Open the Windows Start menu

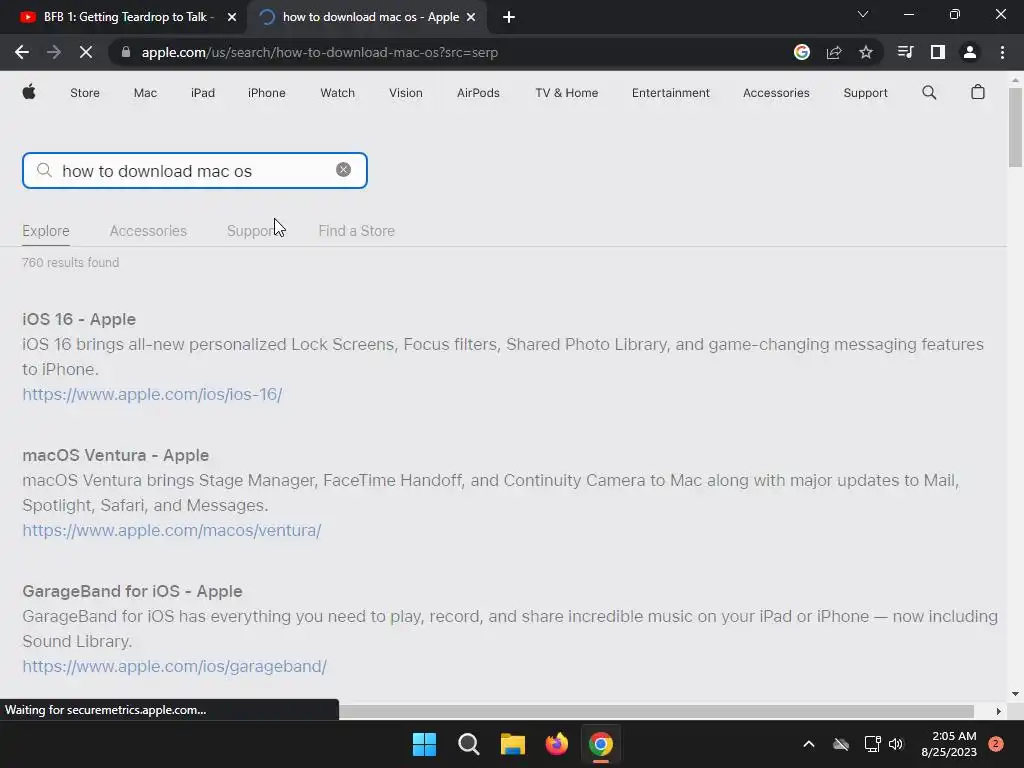[424, 744]
